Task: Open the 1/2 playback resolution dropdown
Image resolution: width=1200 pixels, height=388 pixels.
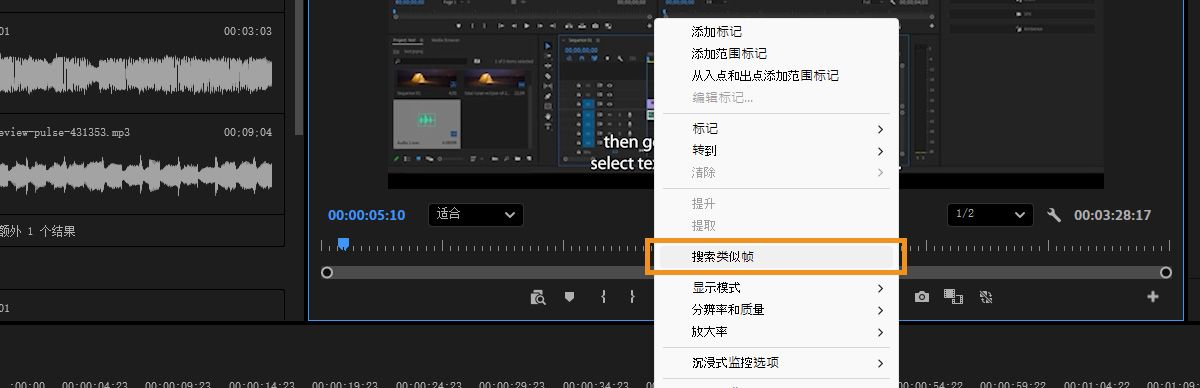Action: click(990, 215)
